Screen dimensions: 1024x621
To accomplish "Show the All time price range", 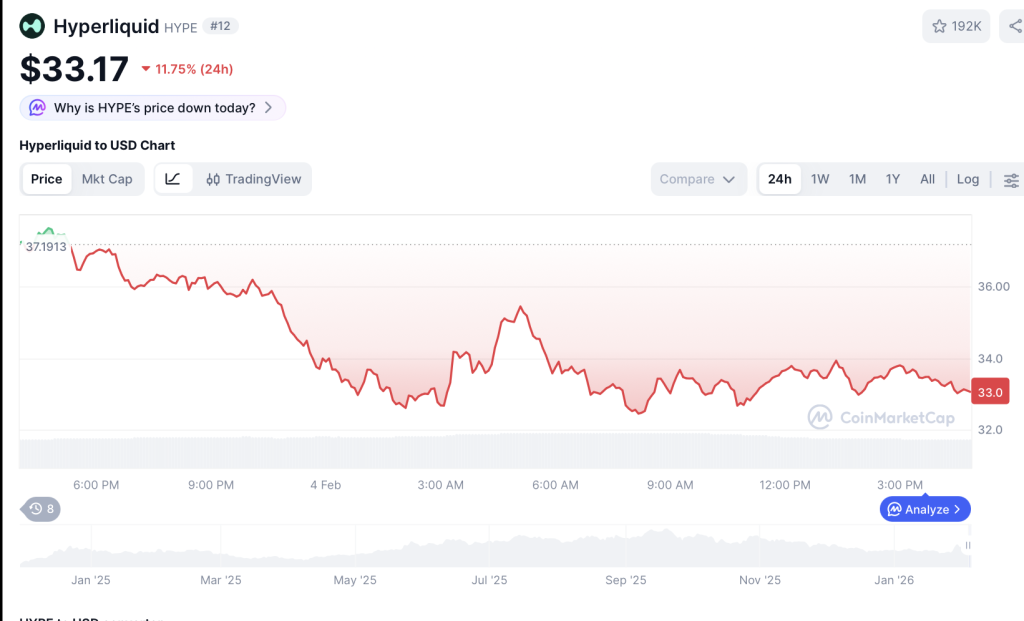I will [927, 179].
